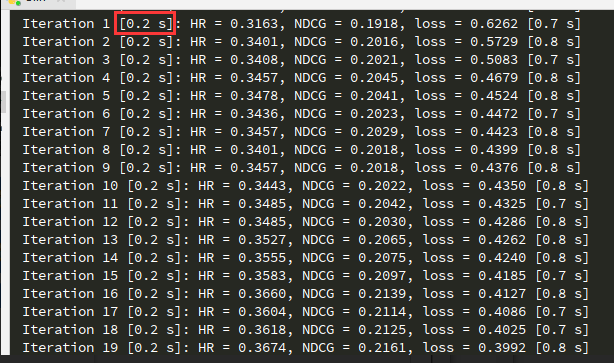Select NDCG value 0.2161 in Iteration 19

[x=382, y=348]
